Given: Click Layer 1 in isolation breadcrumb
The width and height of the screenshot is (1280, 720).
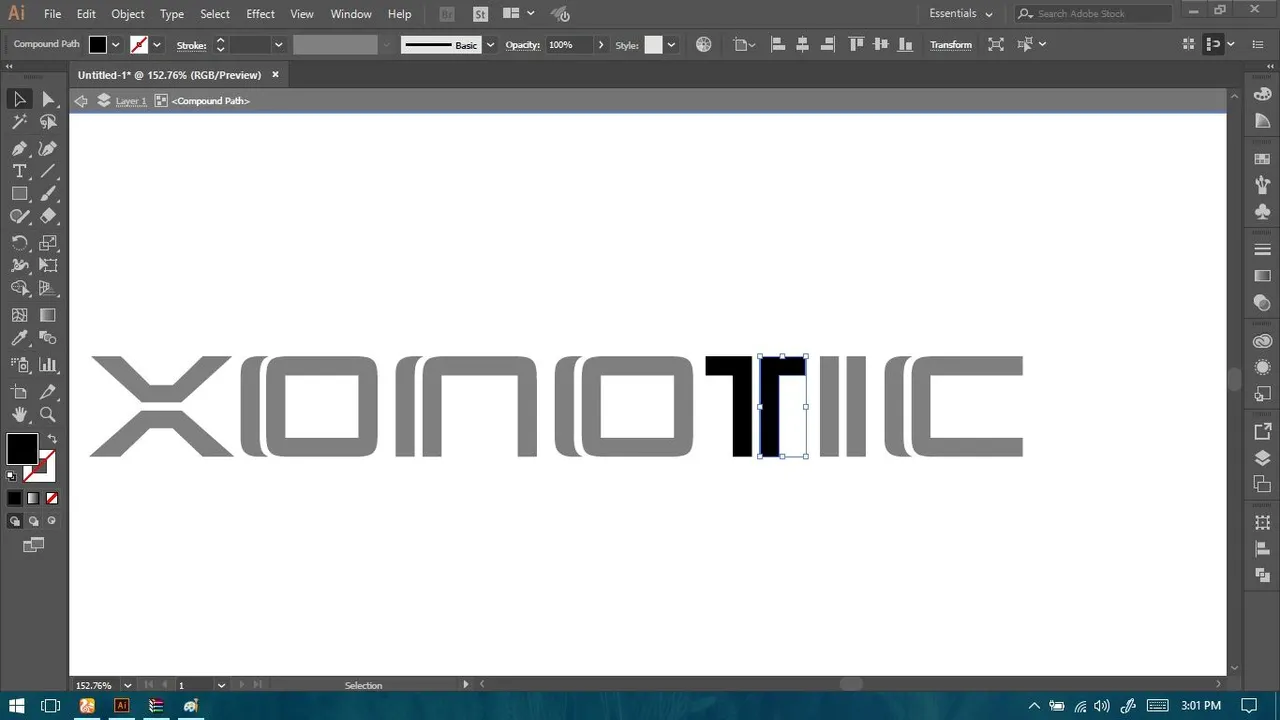Looking at the screenshot, I should coord(131,101).
